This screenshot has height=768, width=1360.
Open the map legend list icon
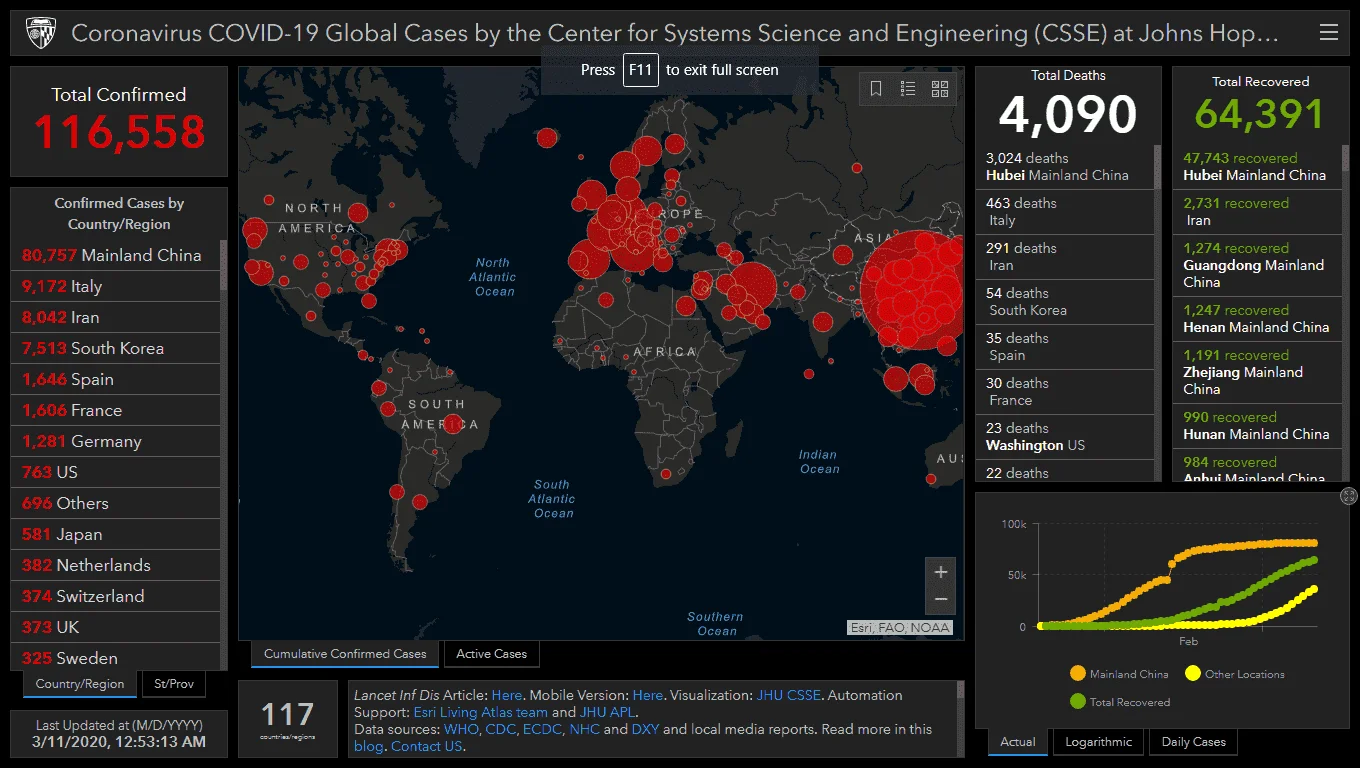pyautogui.click(x=908, y=89)
